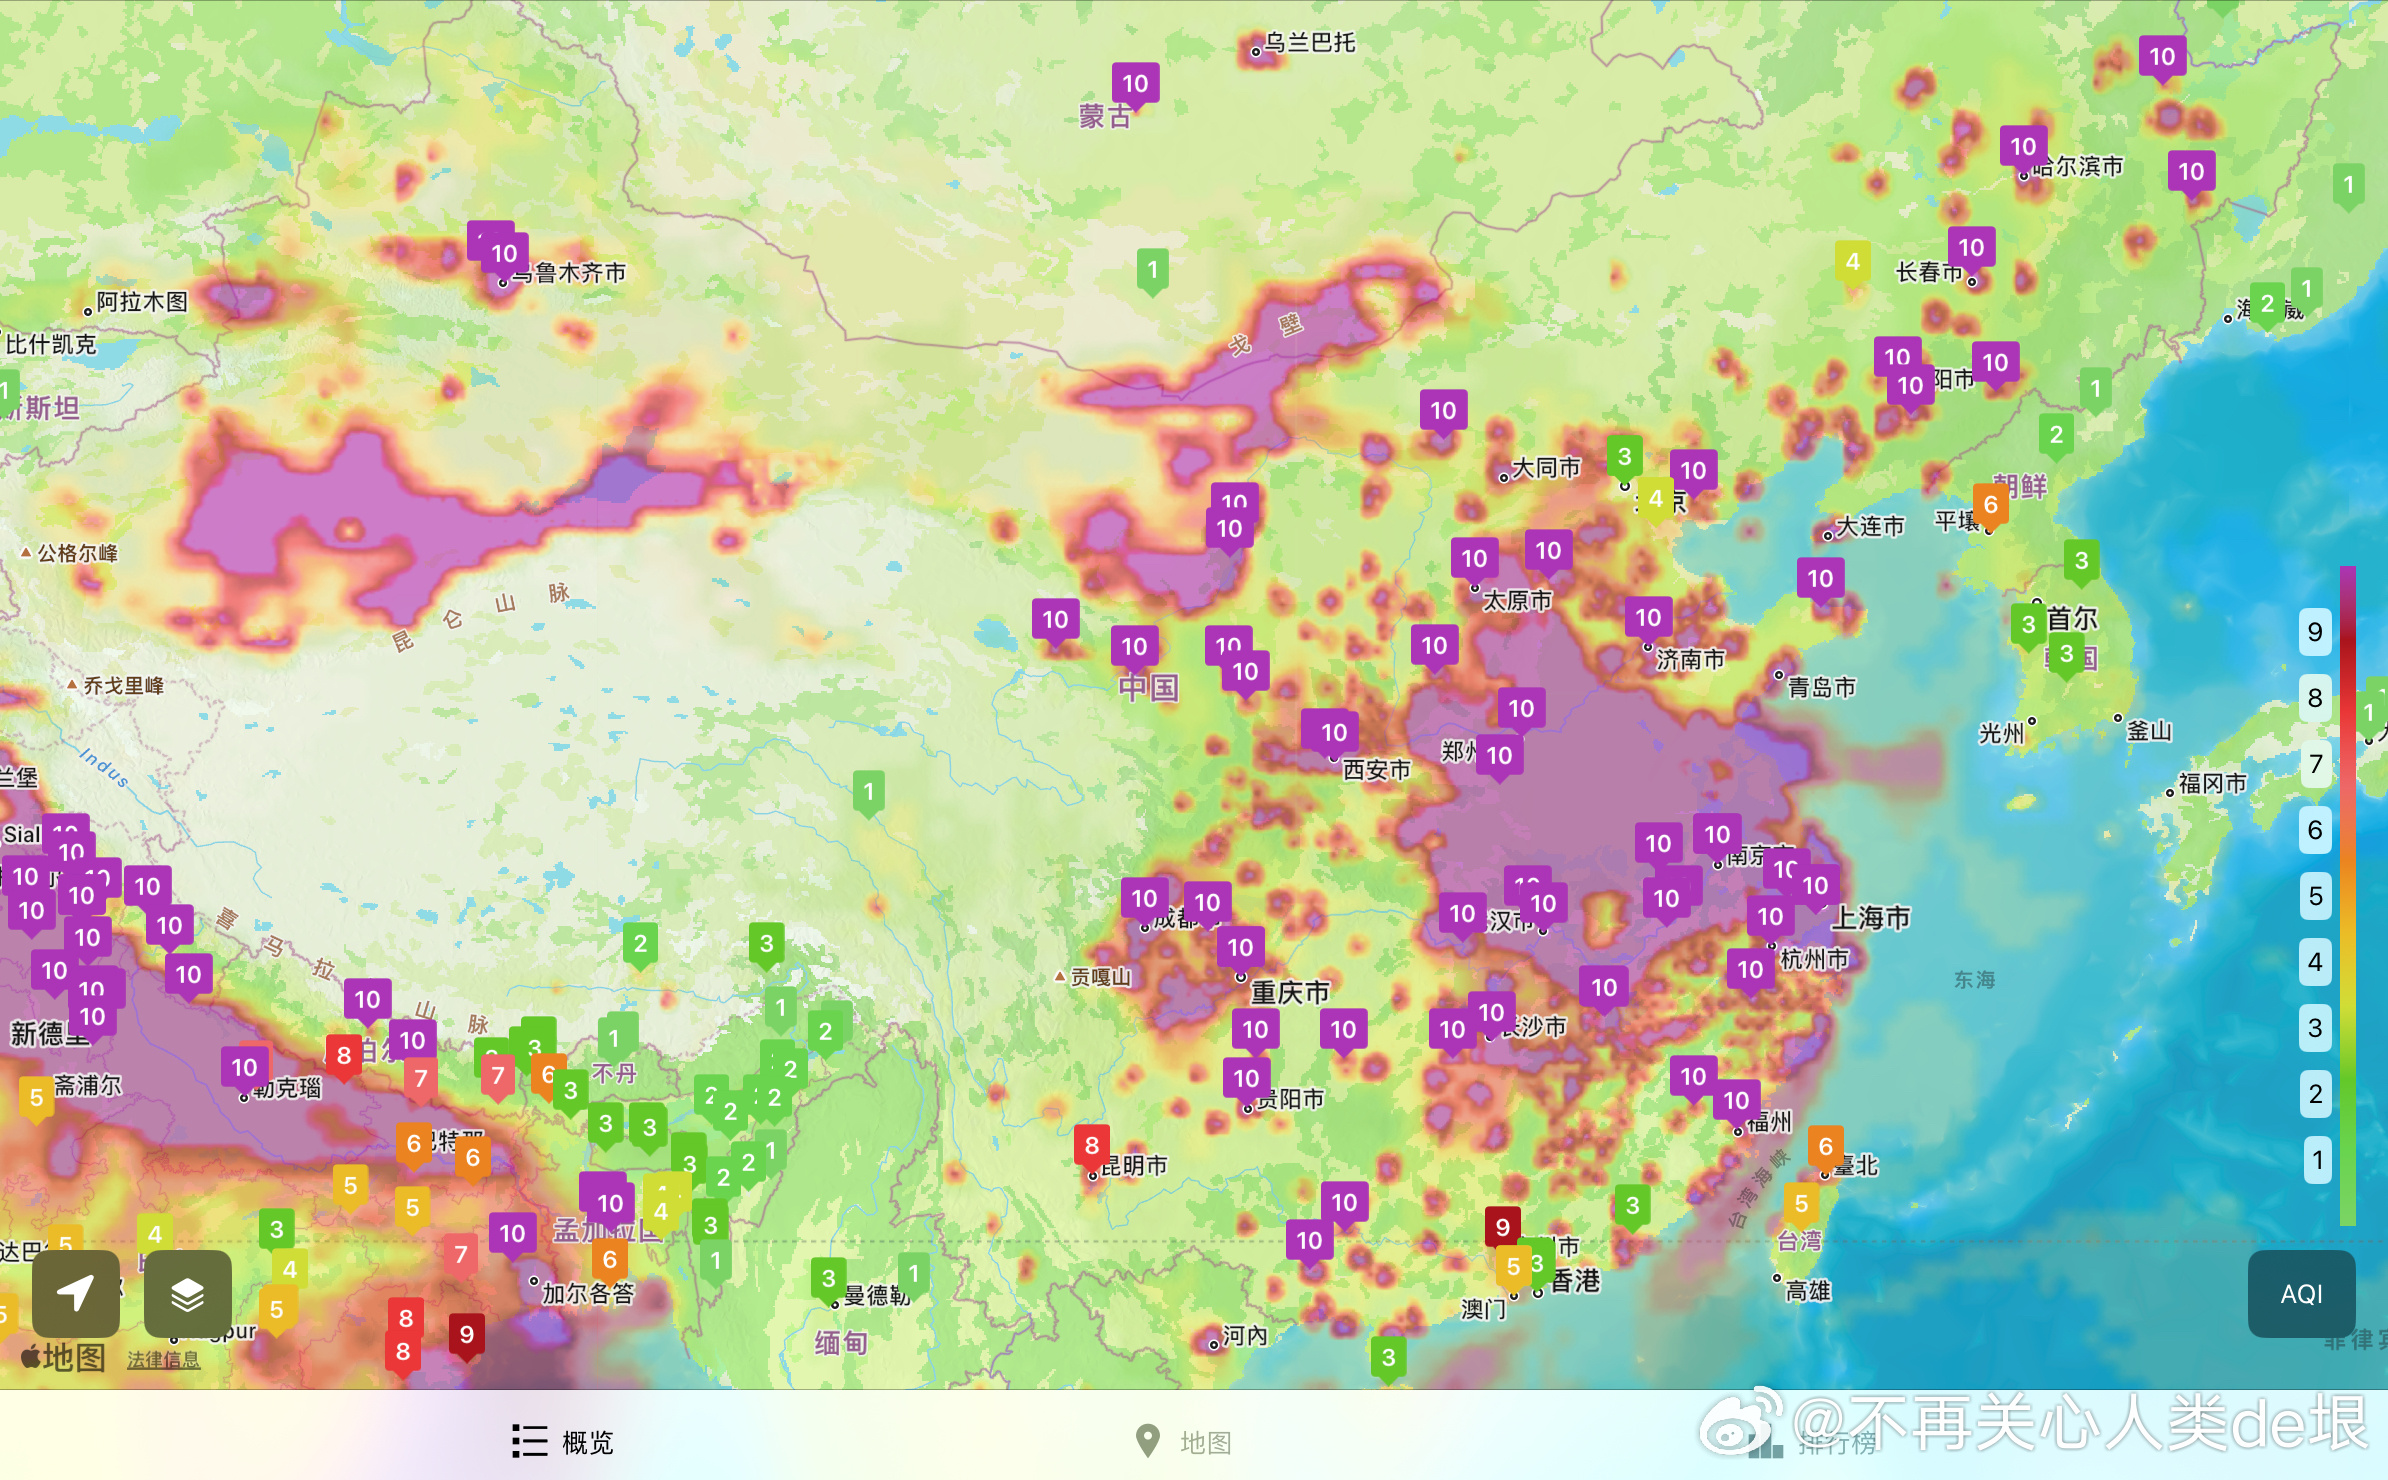
Task: Open the map layers button
Action: 187,1293
